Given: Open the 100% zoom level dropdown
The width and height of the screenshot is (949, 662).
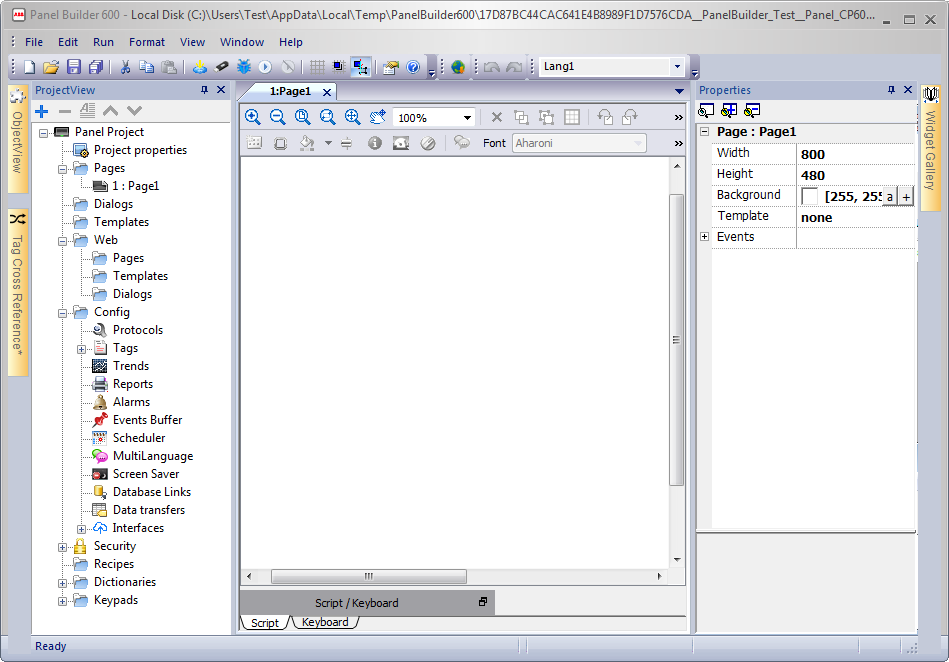Looking at the screenshot, I should pyautogui.click(x=467, y=118).
